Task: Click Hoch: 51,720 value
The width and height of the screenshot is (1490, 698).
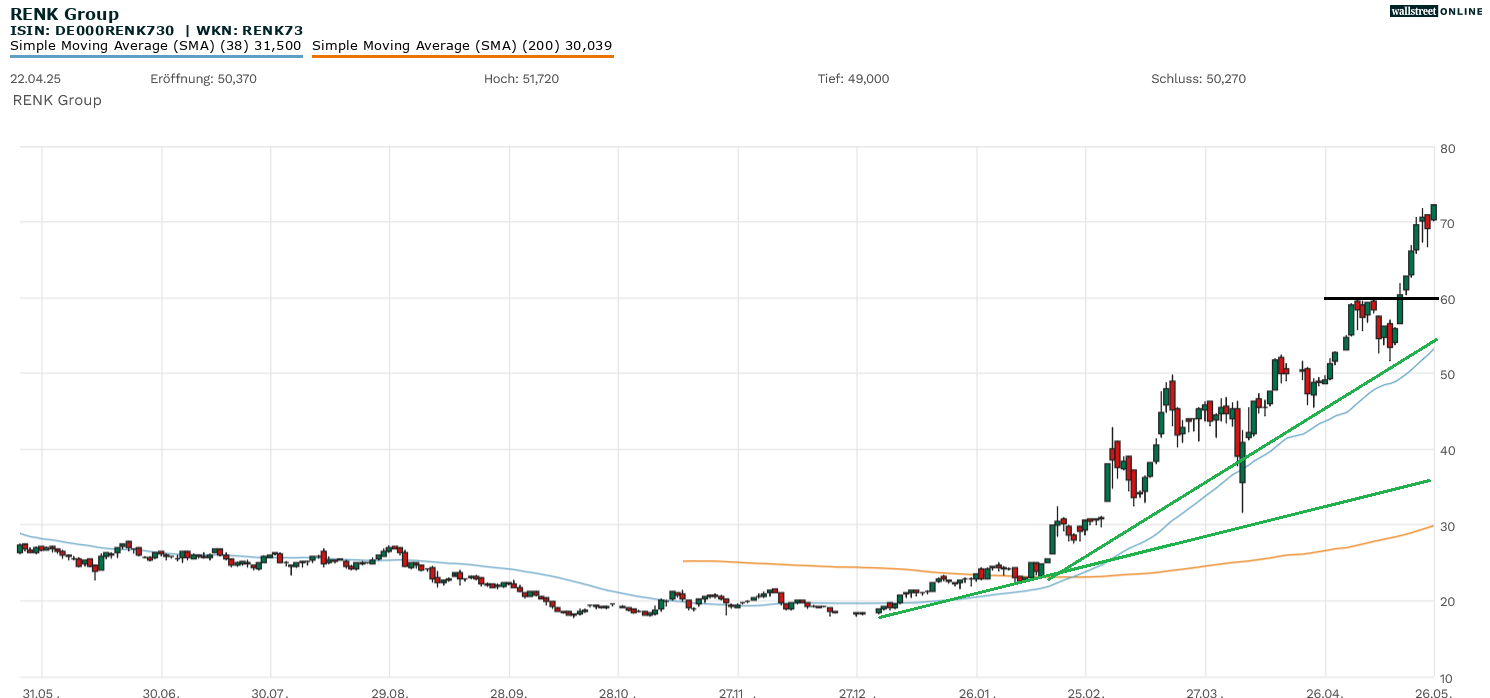Action: click(x=521, y=79)
